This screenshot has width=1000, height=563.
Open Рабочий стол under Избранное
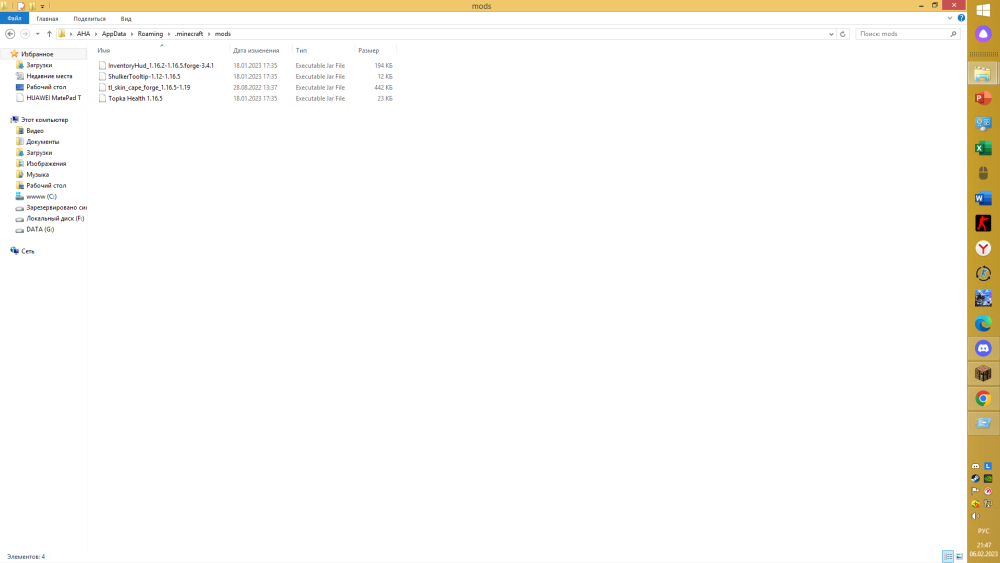point(46,87)
